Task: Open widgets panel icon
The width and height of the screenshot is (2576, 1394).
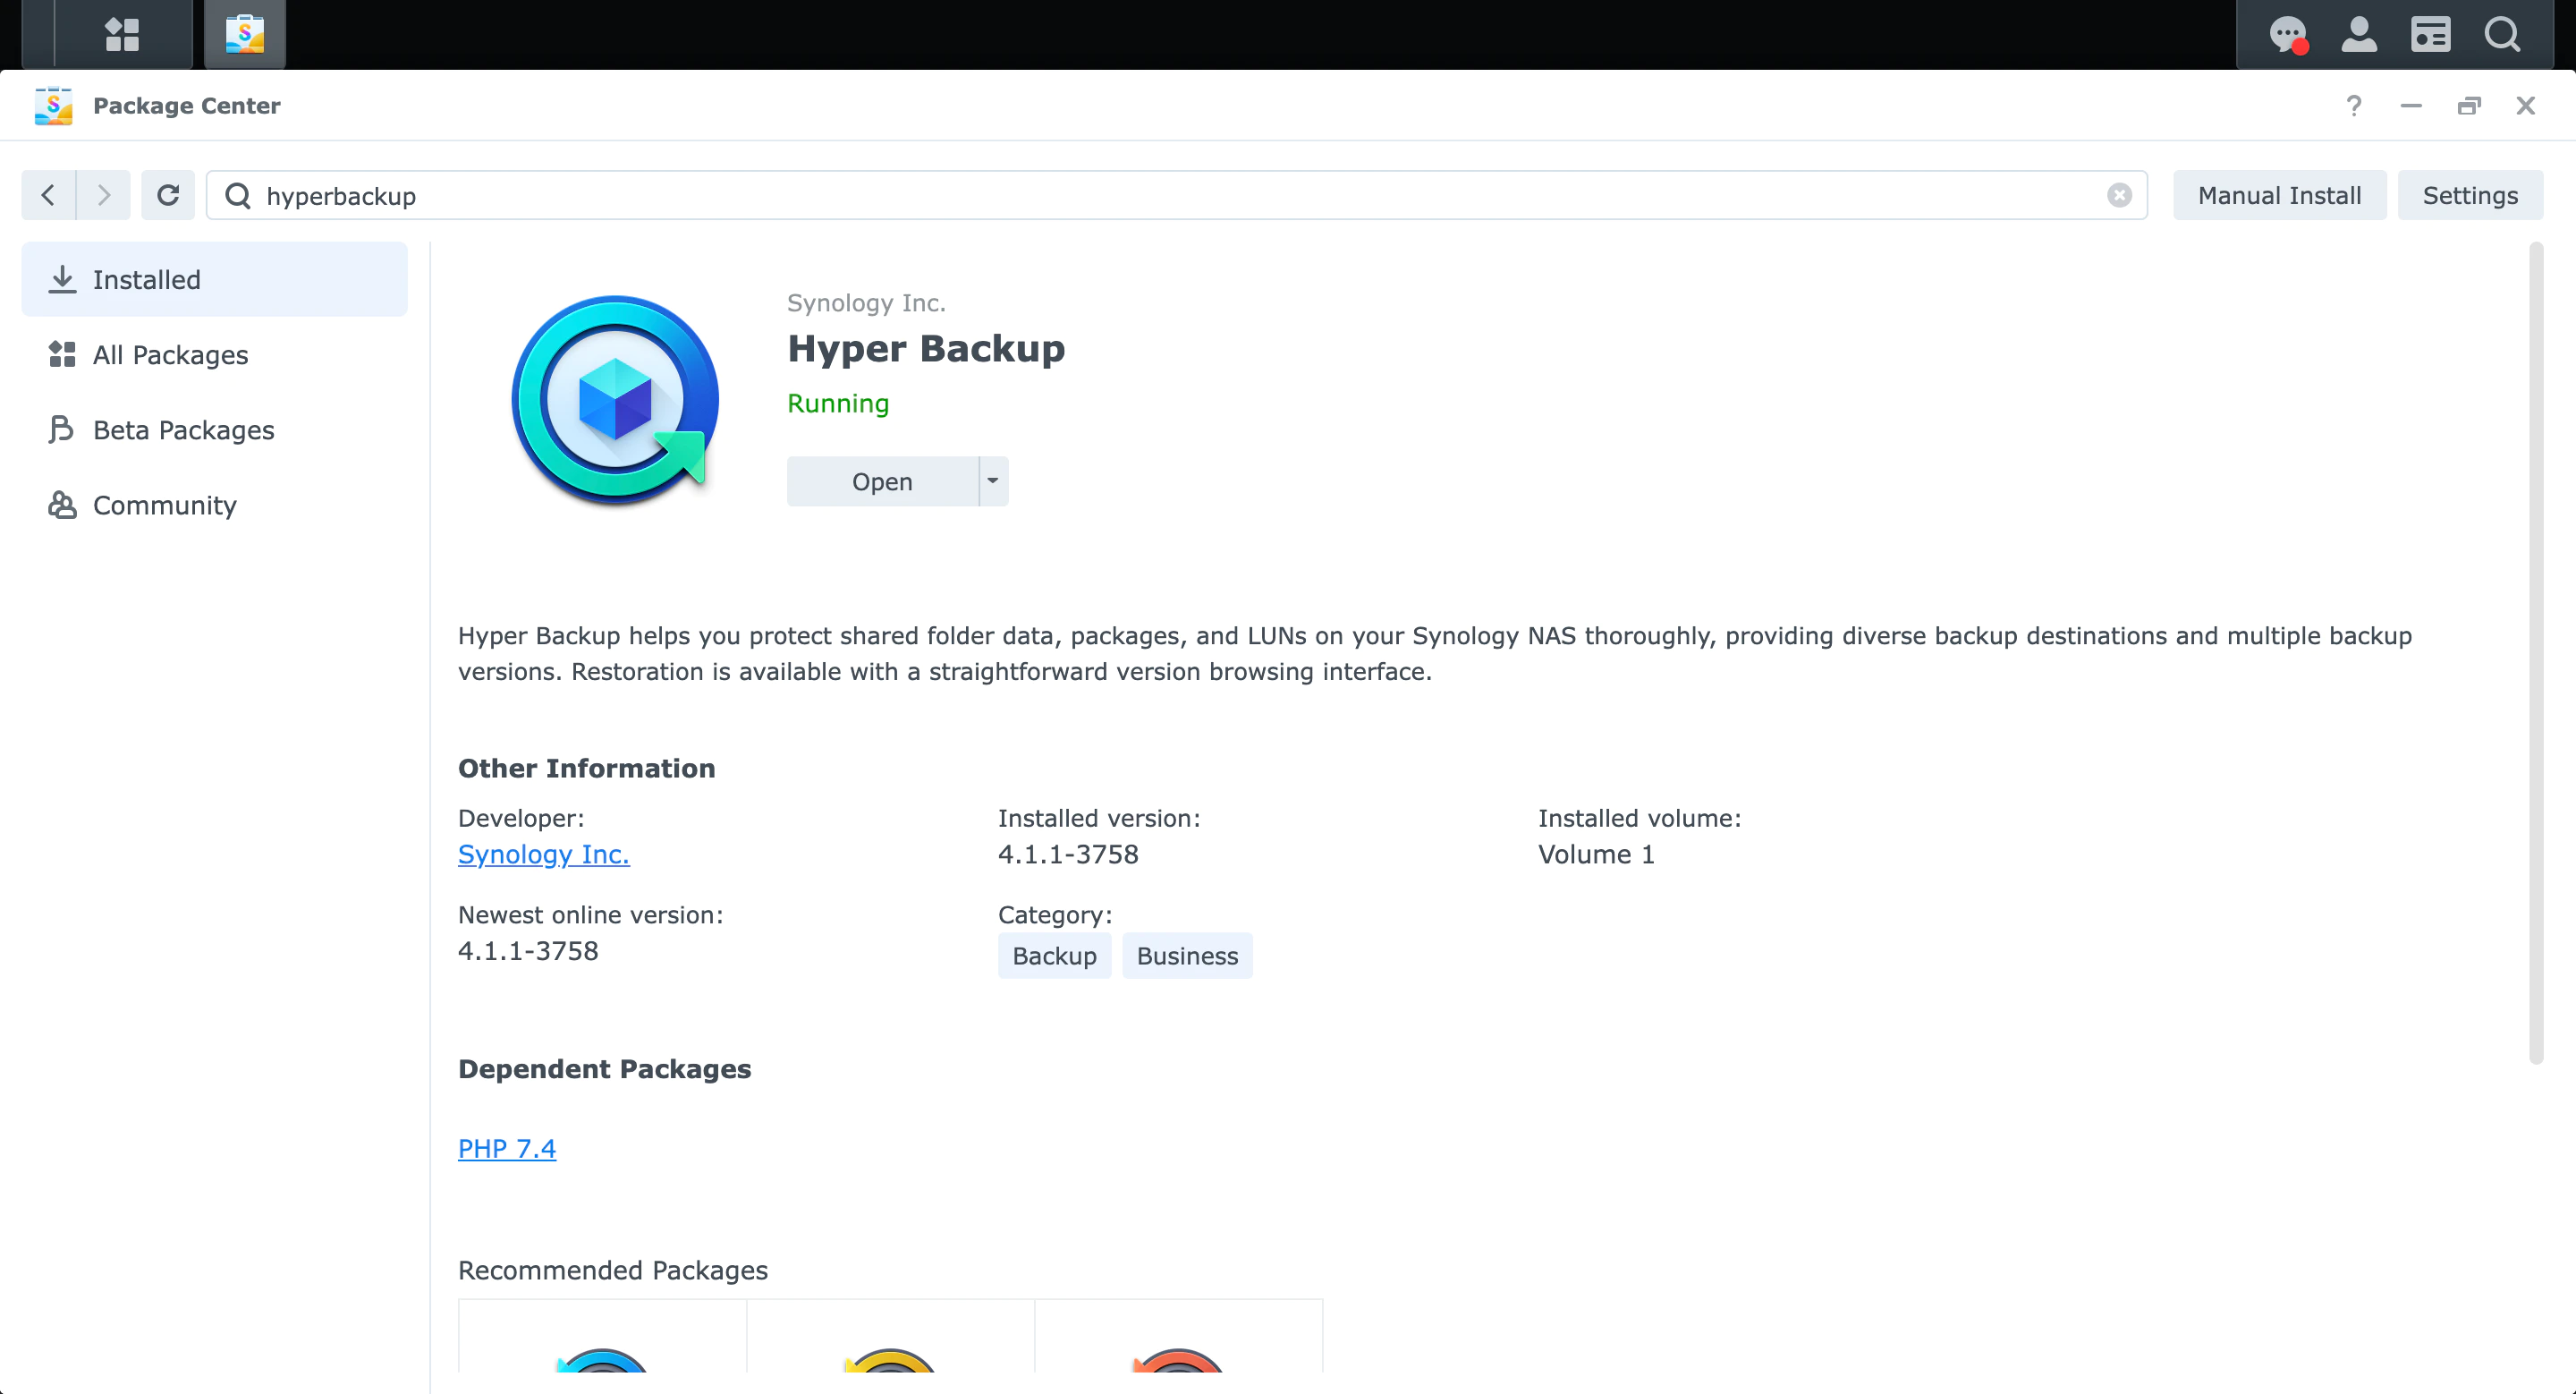Action: [x=2431, y=34]
